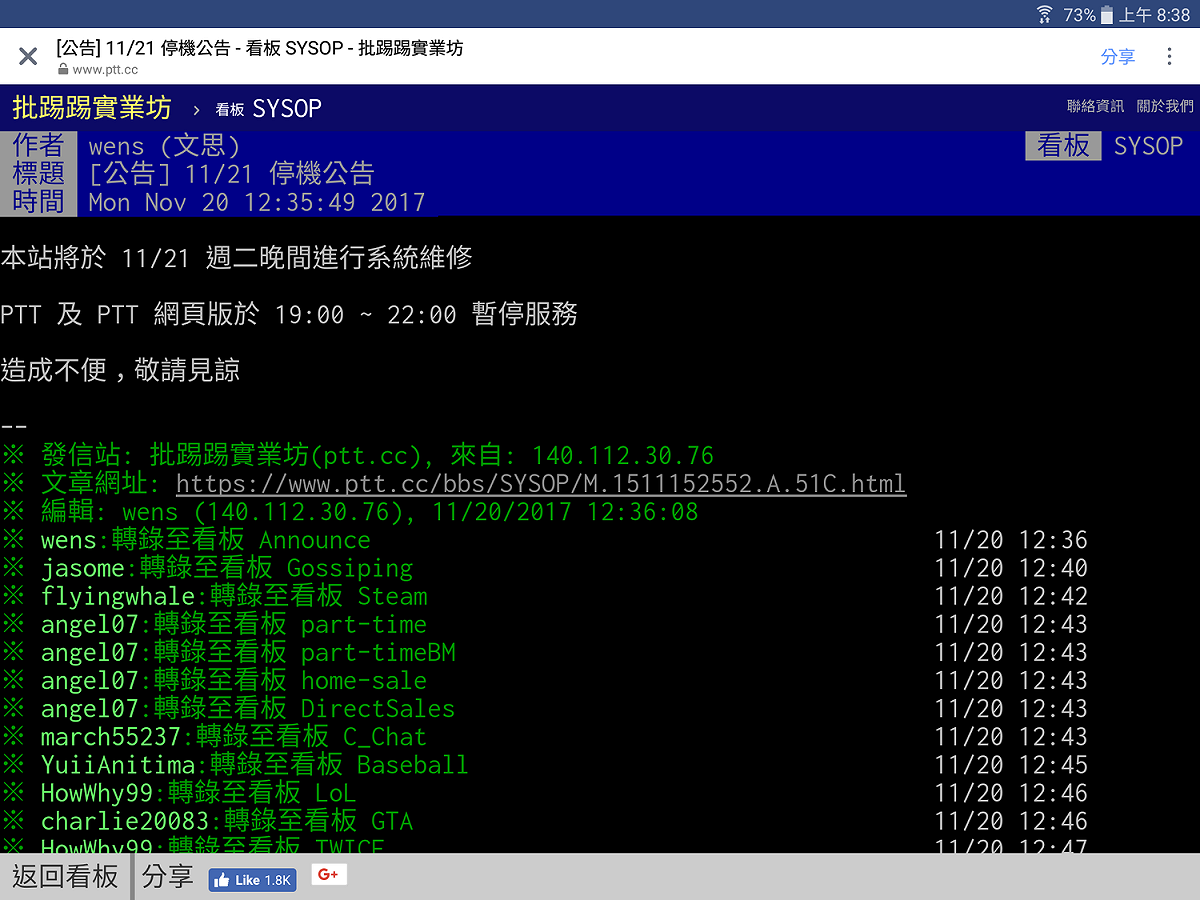Click row flyingwhale:轉錄至看板 Steam
This screenshot has height=900, width=1200.
coord(544,596)
